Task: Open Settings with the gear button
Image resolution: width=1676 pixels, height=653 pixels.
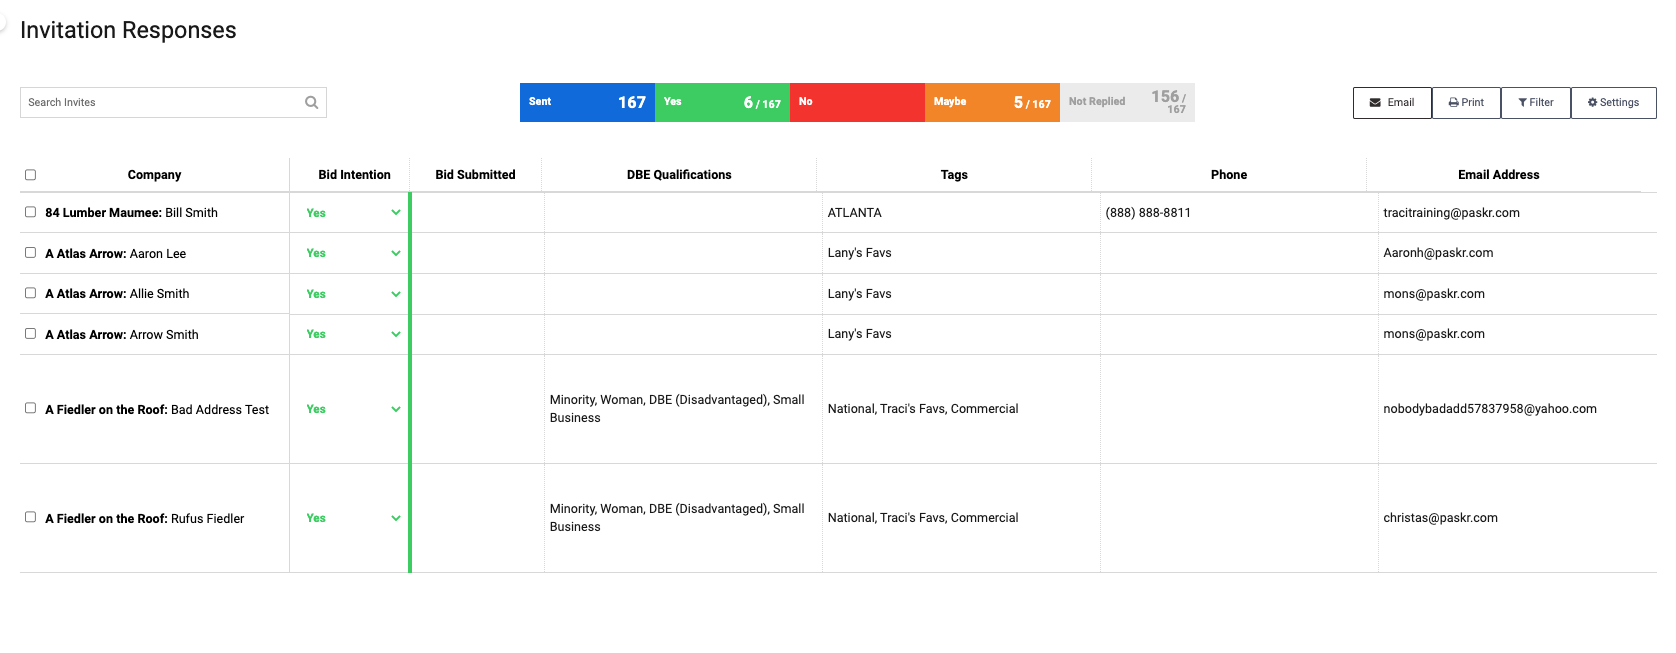Action: [1613, 103]
